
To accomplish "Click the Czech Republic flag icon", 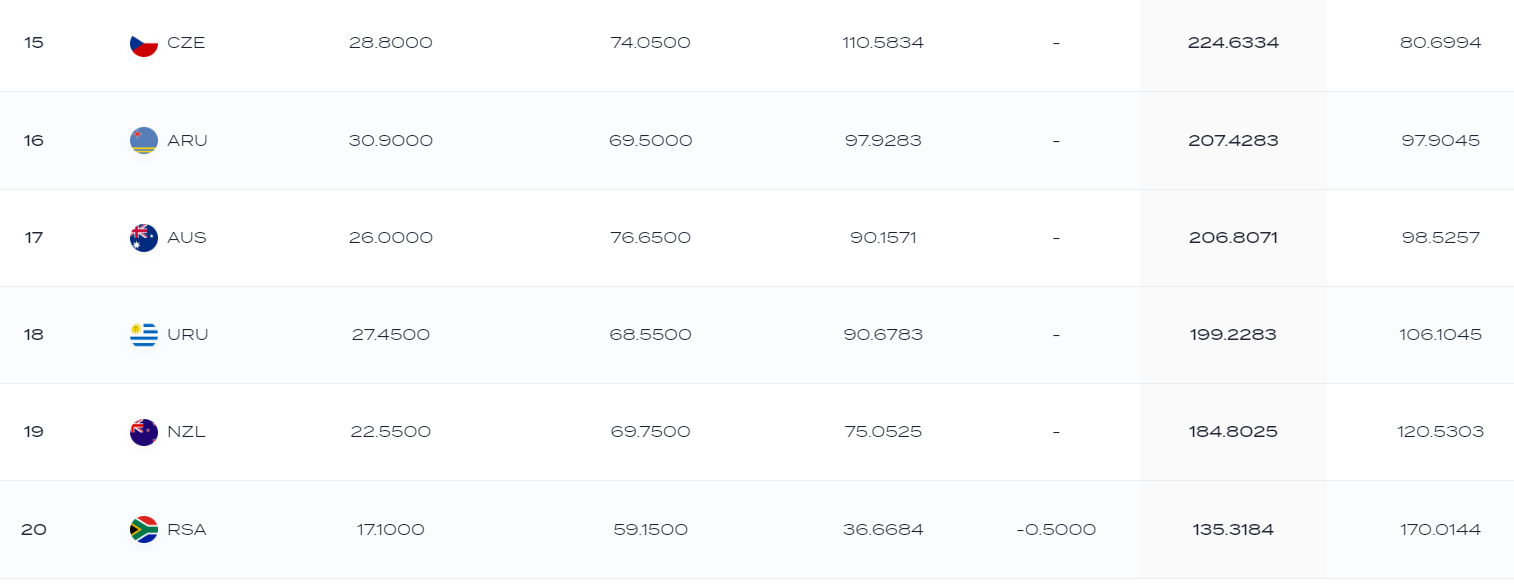I will click(144, 43).
